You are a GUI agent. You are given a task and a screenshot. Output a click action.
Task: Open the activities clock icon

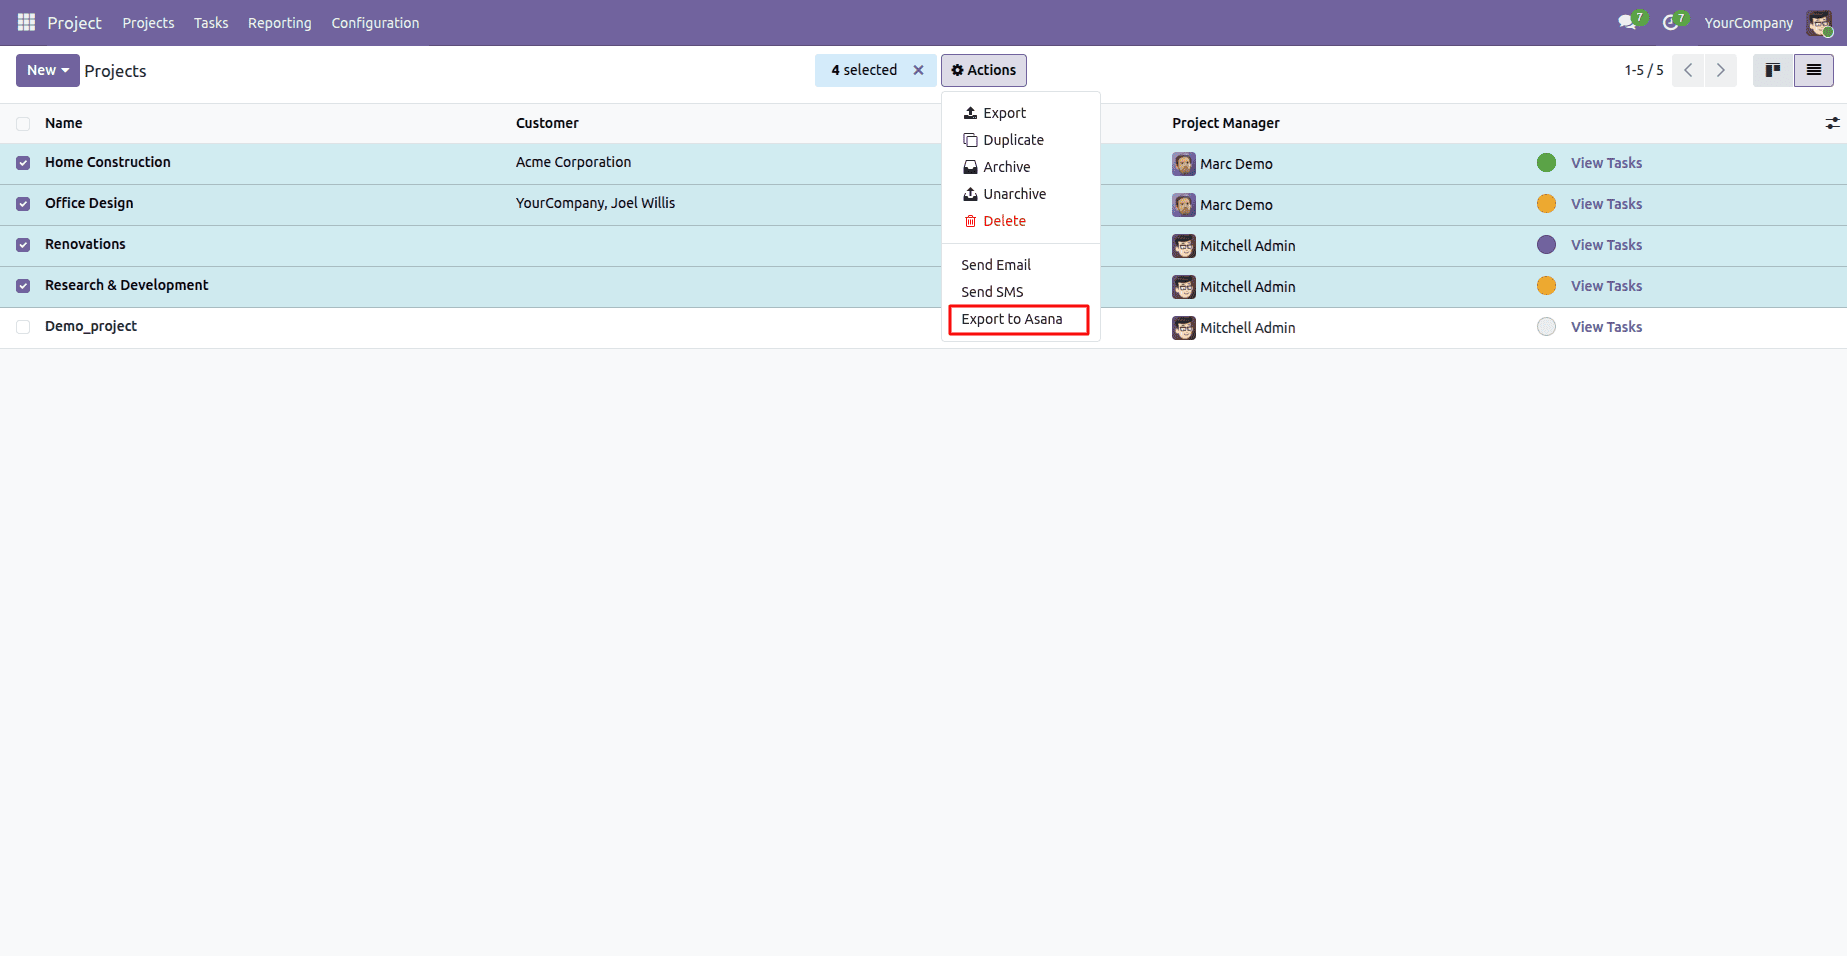[x=1670, y=22]
